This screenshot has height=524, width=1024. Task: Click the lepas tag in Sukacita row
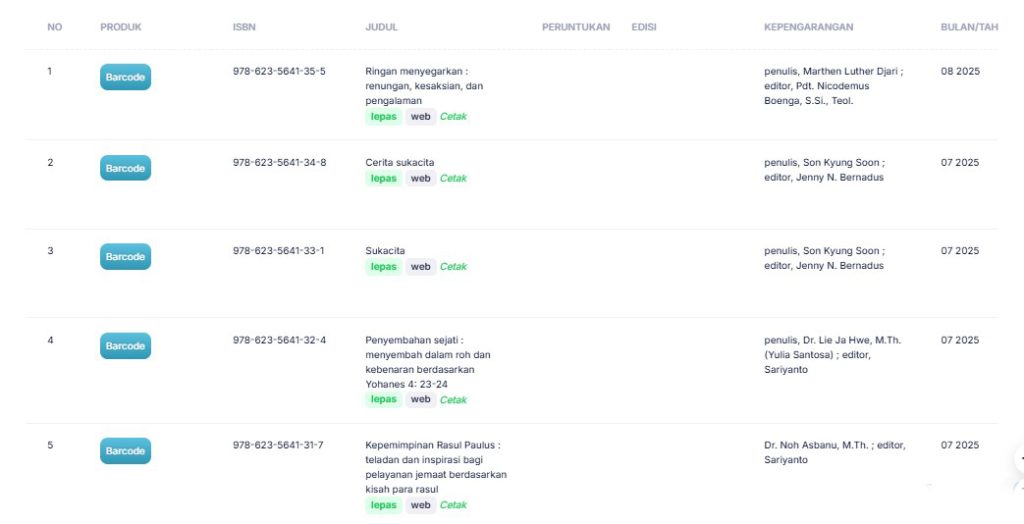[x=384, y=267]
